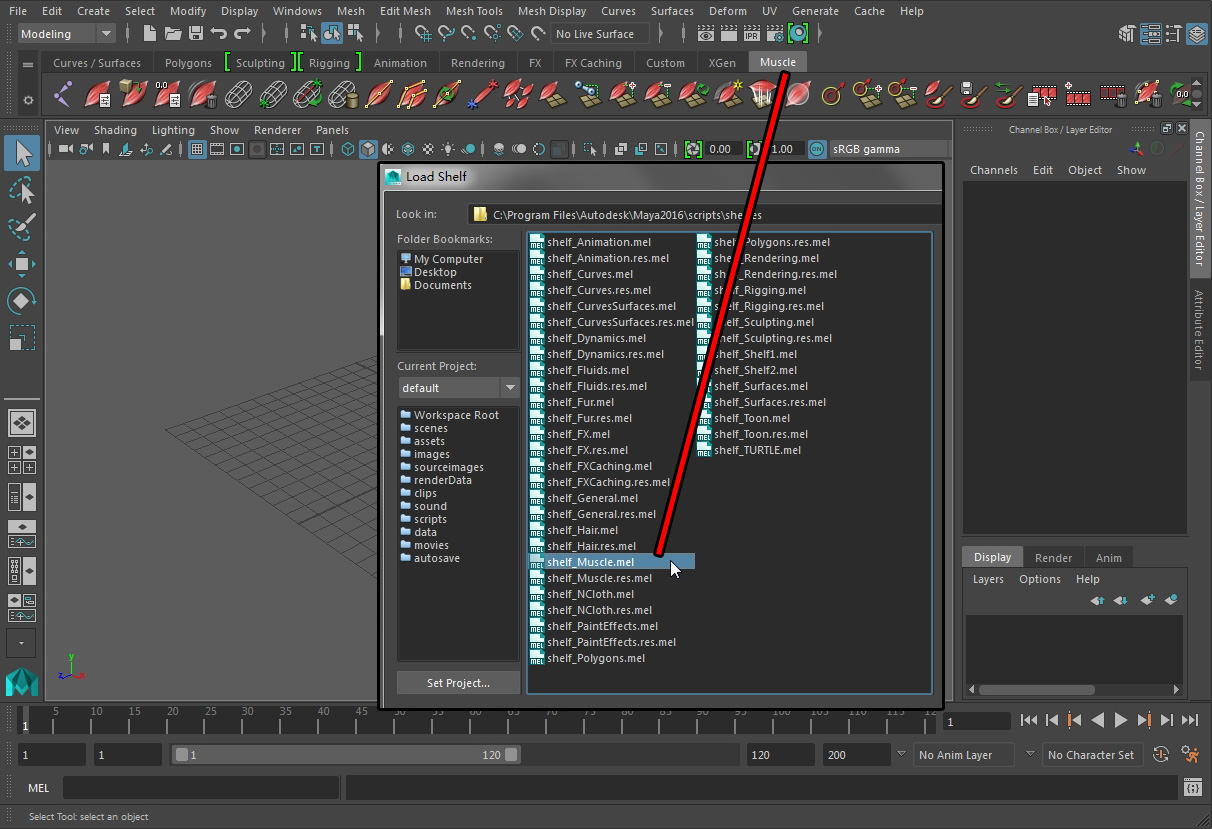This screenshot has height=829, width=1212.
Task: Pick the Rotate tool in toolbox
Action: tap(22, 301)
